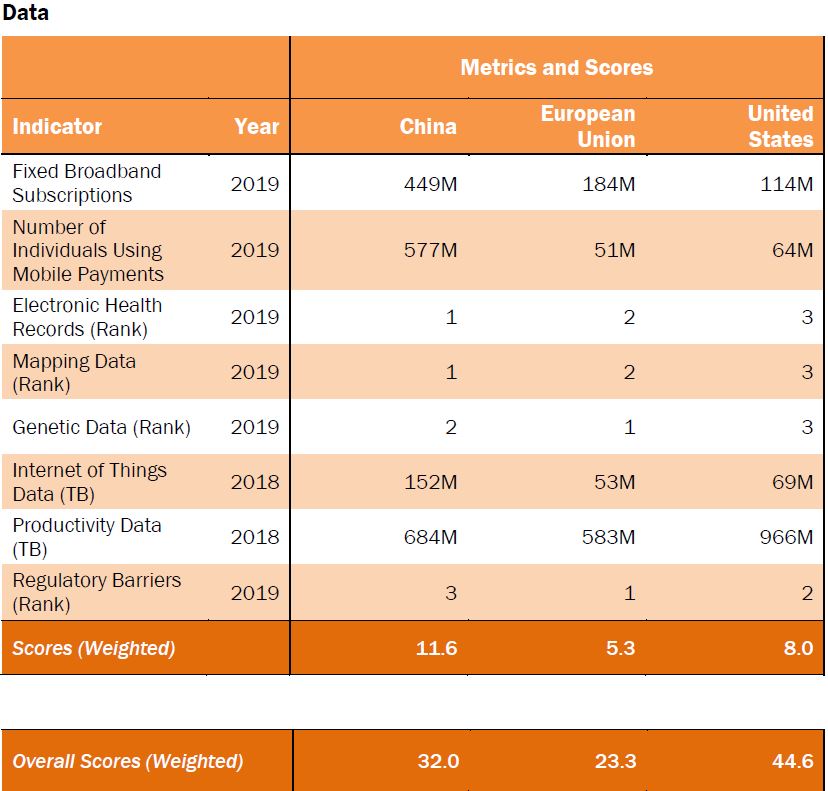Select the European Union's 51M mobile payments value

(615, 250)
